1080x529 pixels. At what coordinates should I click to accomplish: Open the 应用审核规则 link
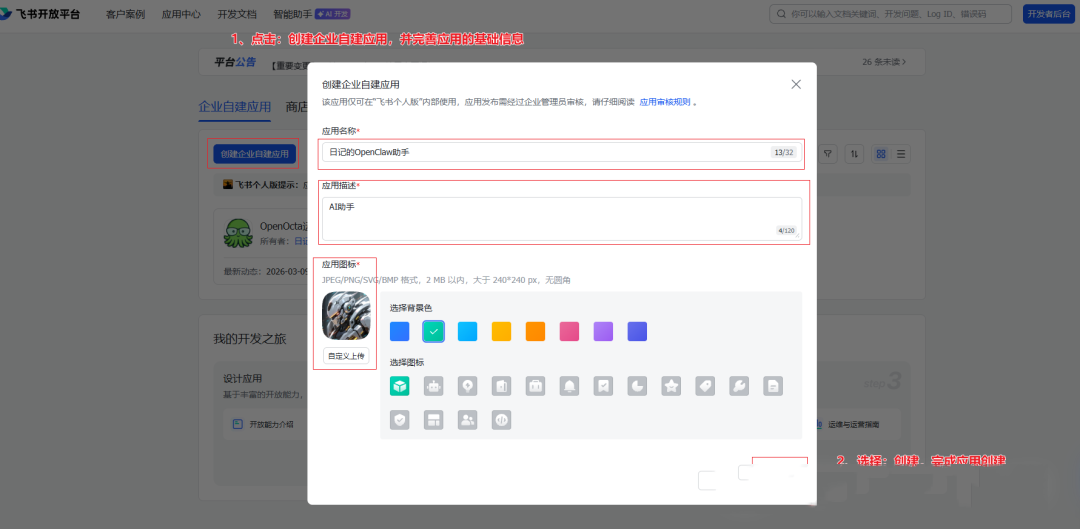tap(665, 102)
